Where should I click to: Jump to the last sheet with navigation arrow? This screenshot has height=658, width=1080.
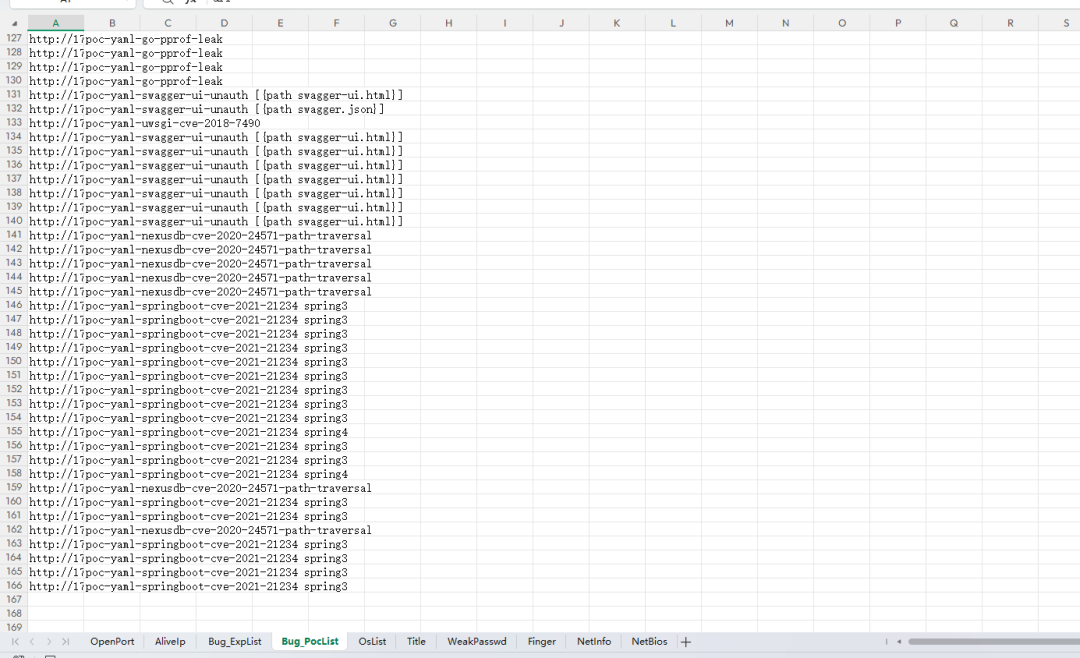65,641
